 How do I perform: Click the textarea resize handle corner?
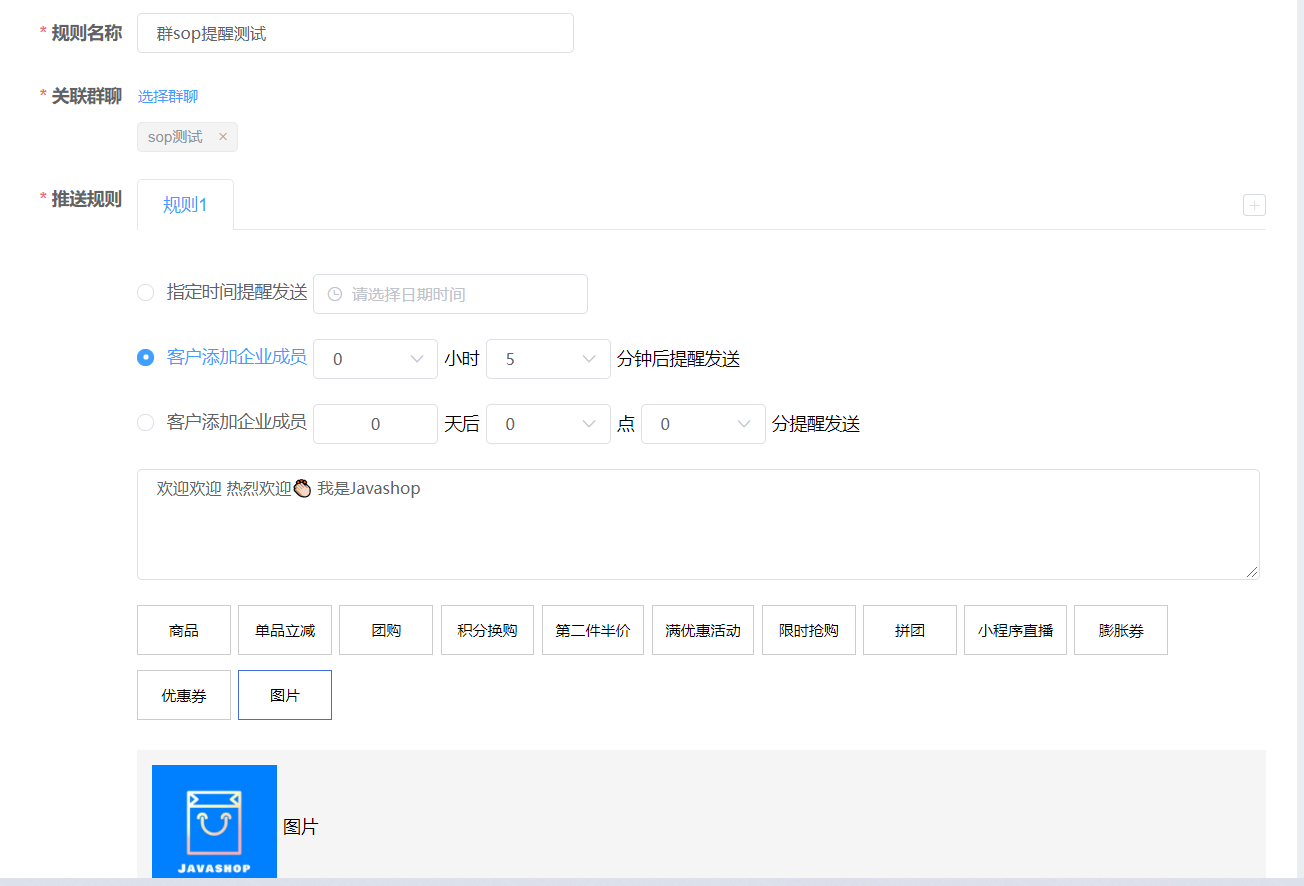click(x=1252, y=571)
